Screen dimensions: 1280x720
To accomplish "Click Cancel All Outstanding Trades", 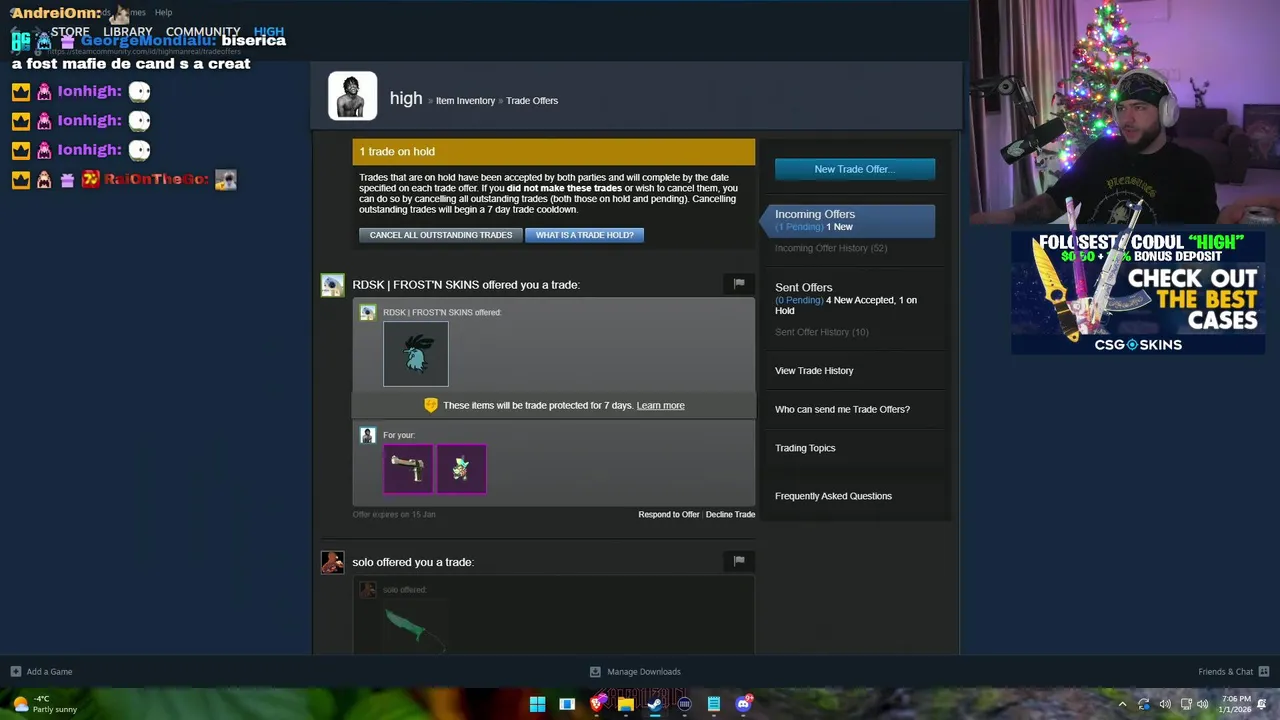I will pos(440,235).
